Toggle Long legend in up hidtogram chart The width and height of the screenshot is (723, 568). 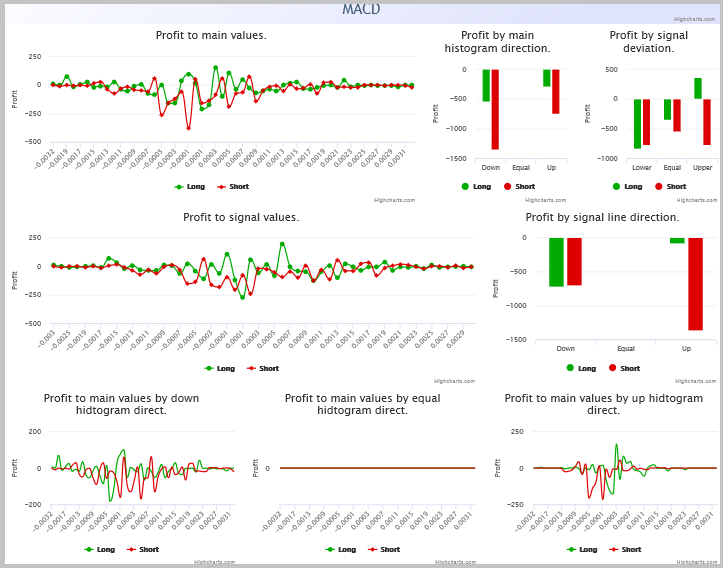582,550
